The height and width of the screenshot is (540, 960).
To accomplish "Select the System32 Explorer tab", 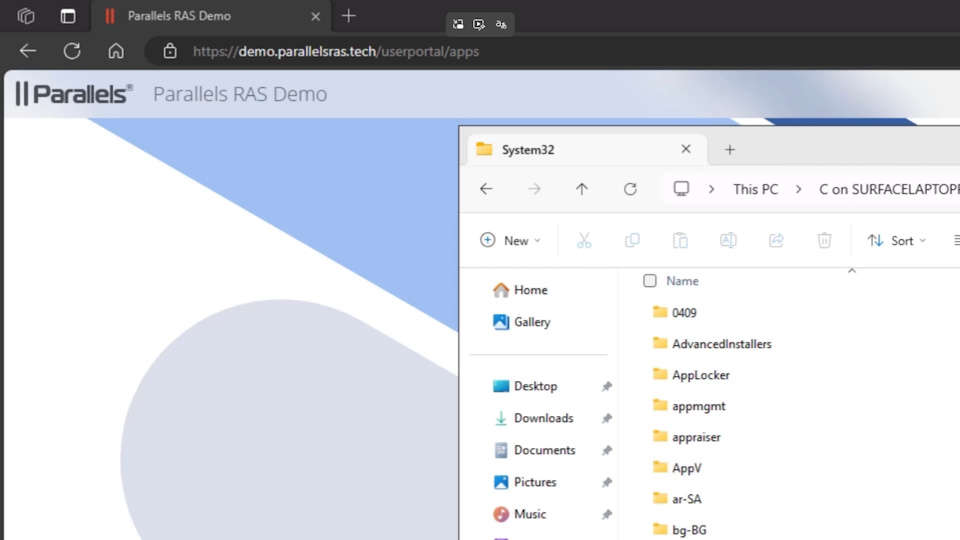I will (587, 149).
